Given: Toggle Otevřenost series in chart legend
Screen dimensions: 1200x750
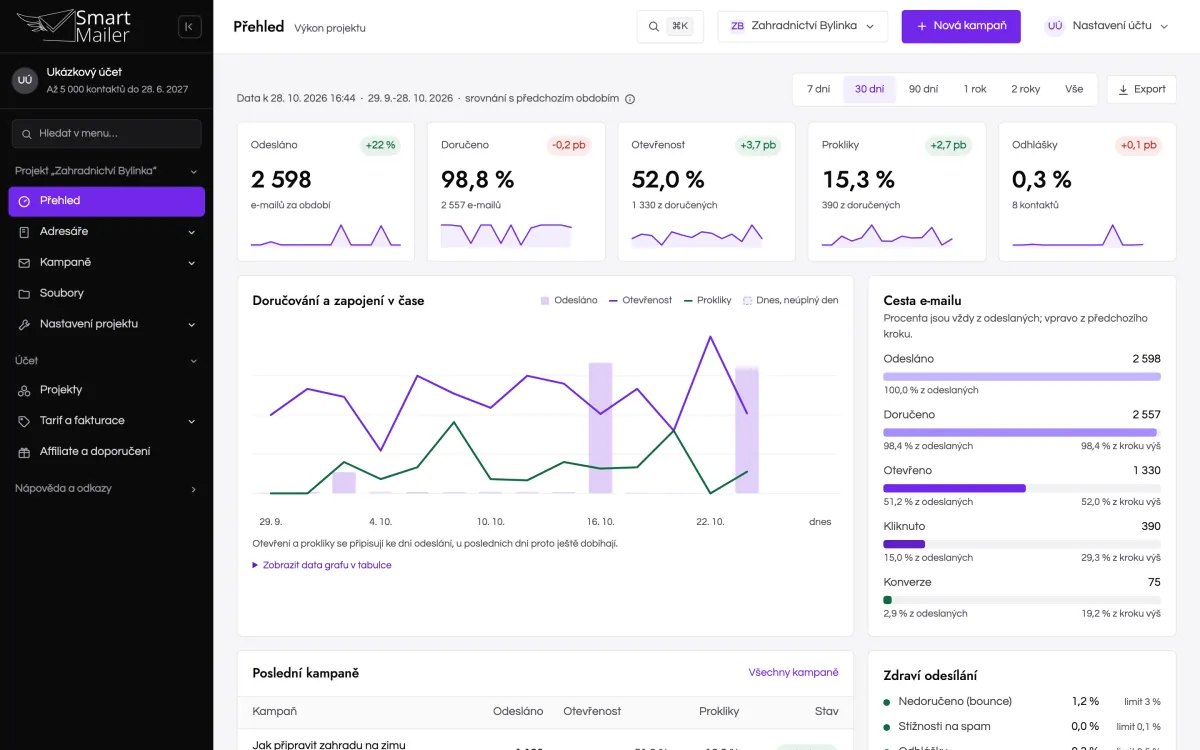Looking at the screenshot, I should (x=640, y=300).
